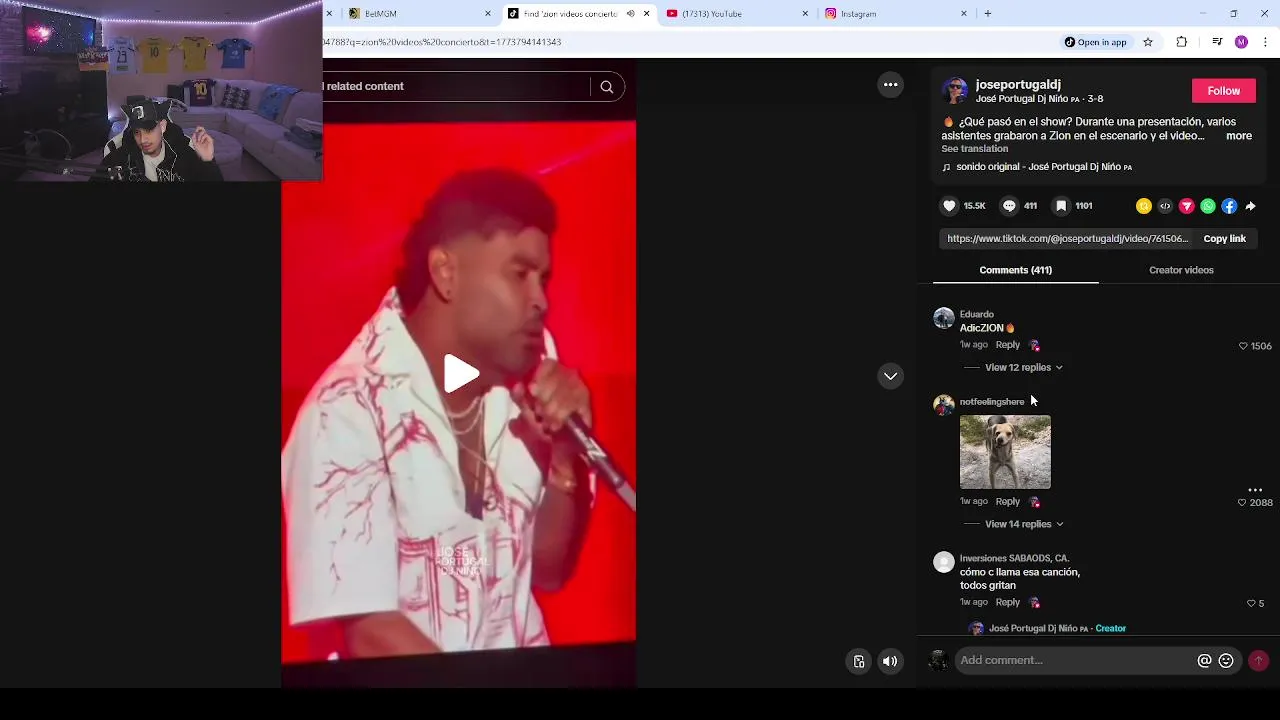
Task: Like Eduardo's comment
Action: point(1243,346)
